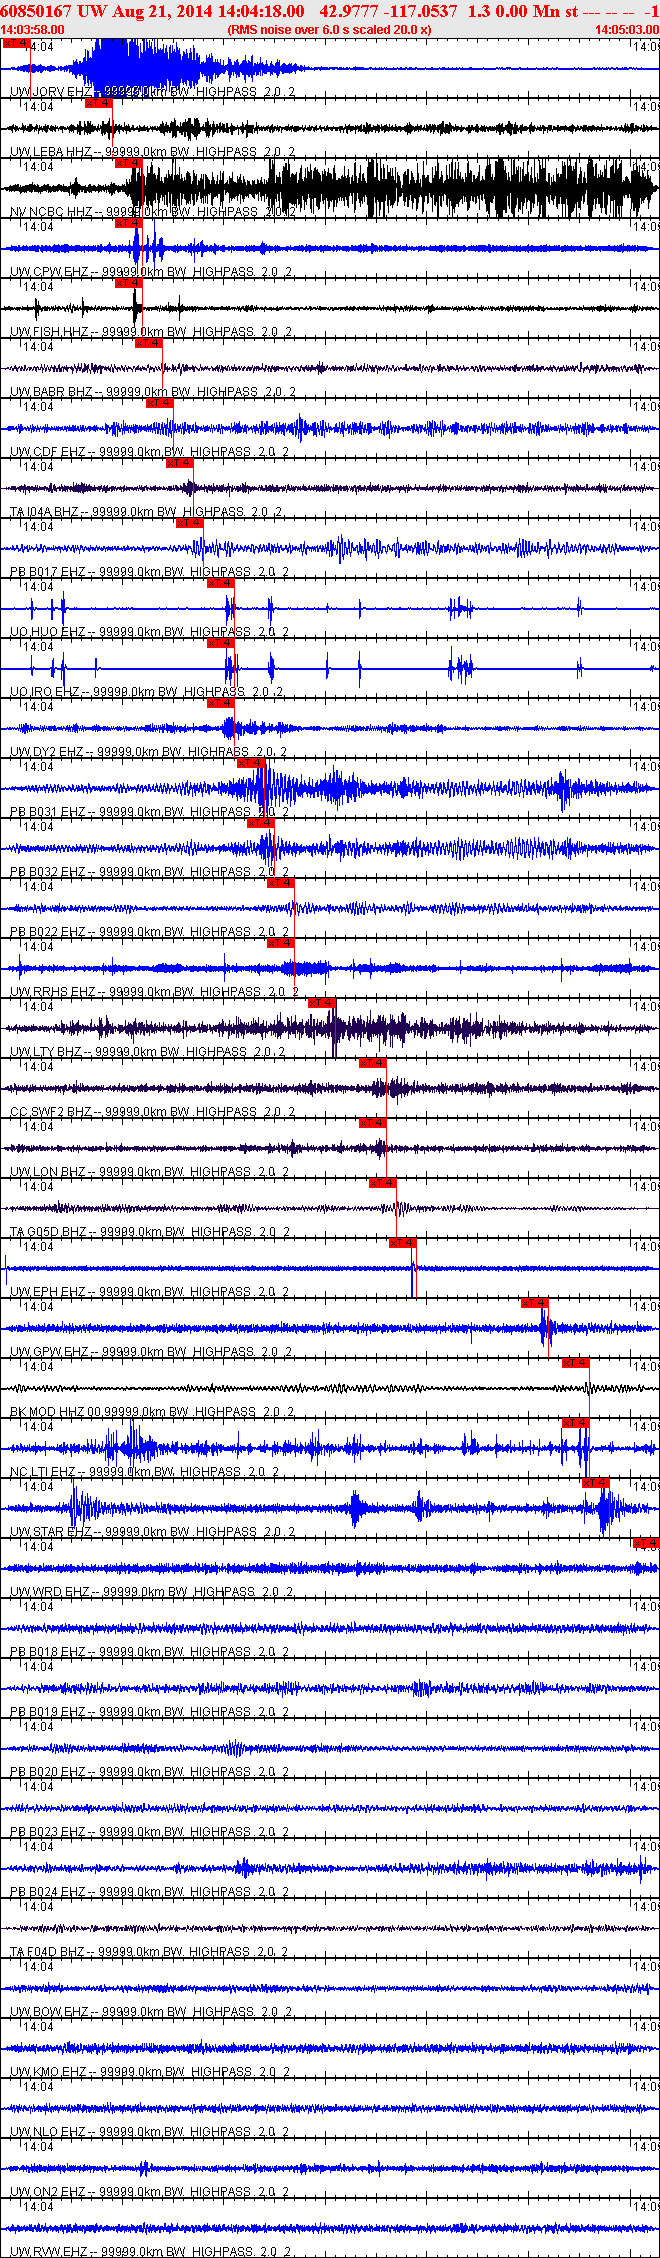
Task: Click the red pick marker on B017 trace
Action: tap(190, 523)
